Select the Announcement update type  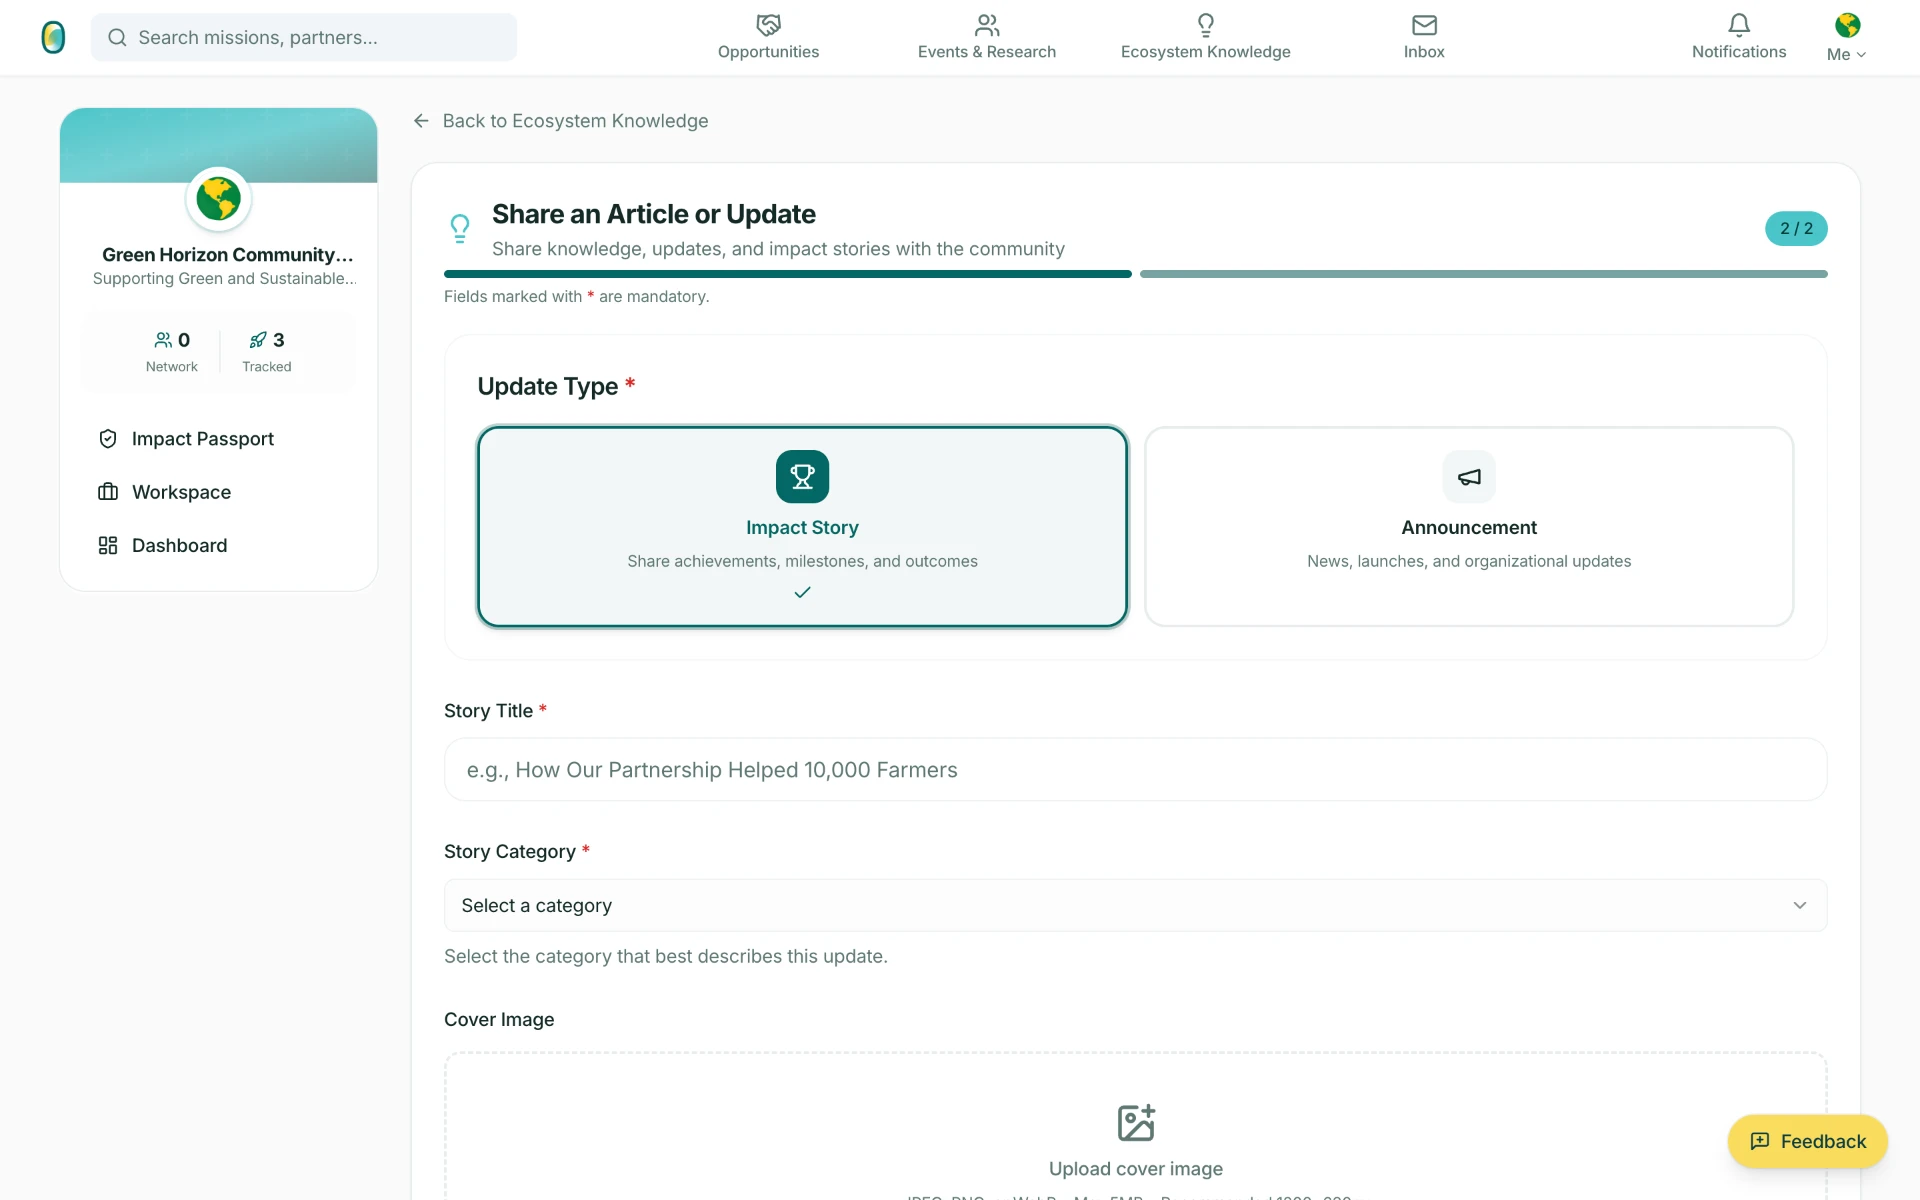(1469, 527)
